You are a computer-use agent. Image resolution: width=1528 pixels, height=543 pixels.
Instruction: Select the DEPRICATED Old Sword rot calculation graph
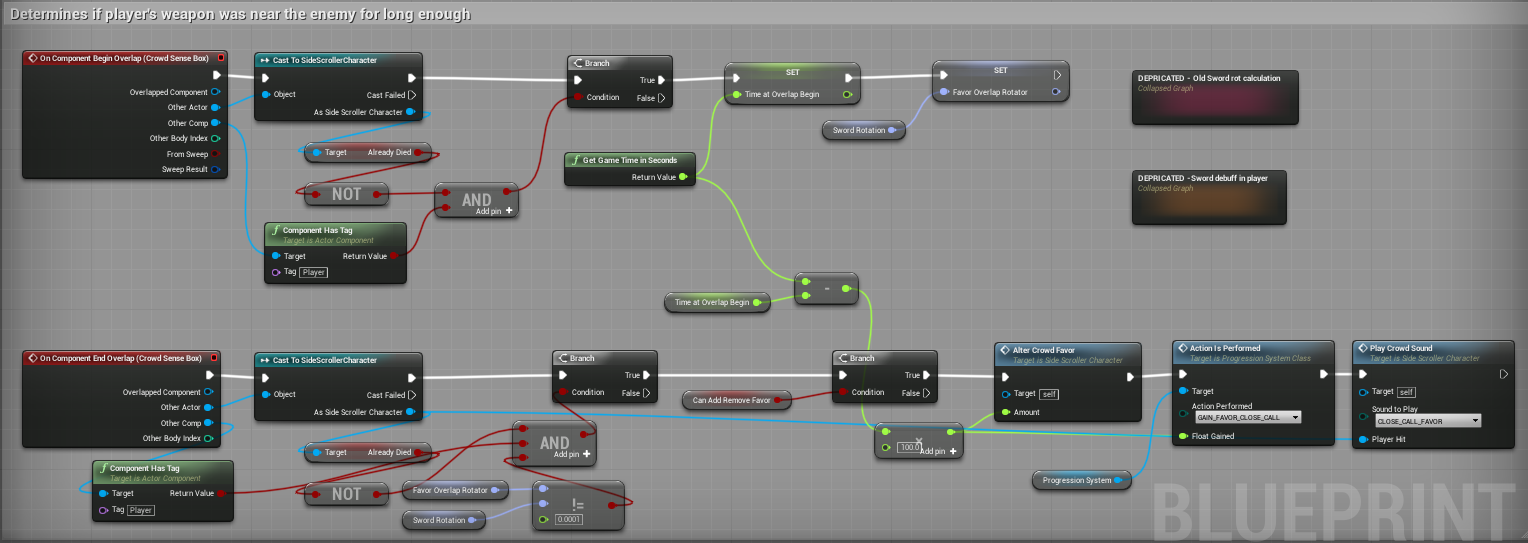tap(1214, 97)
